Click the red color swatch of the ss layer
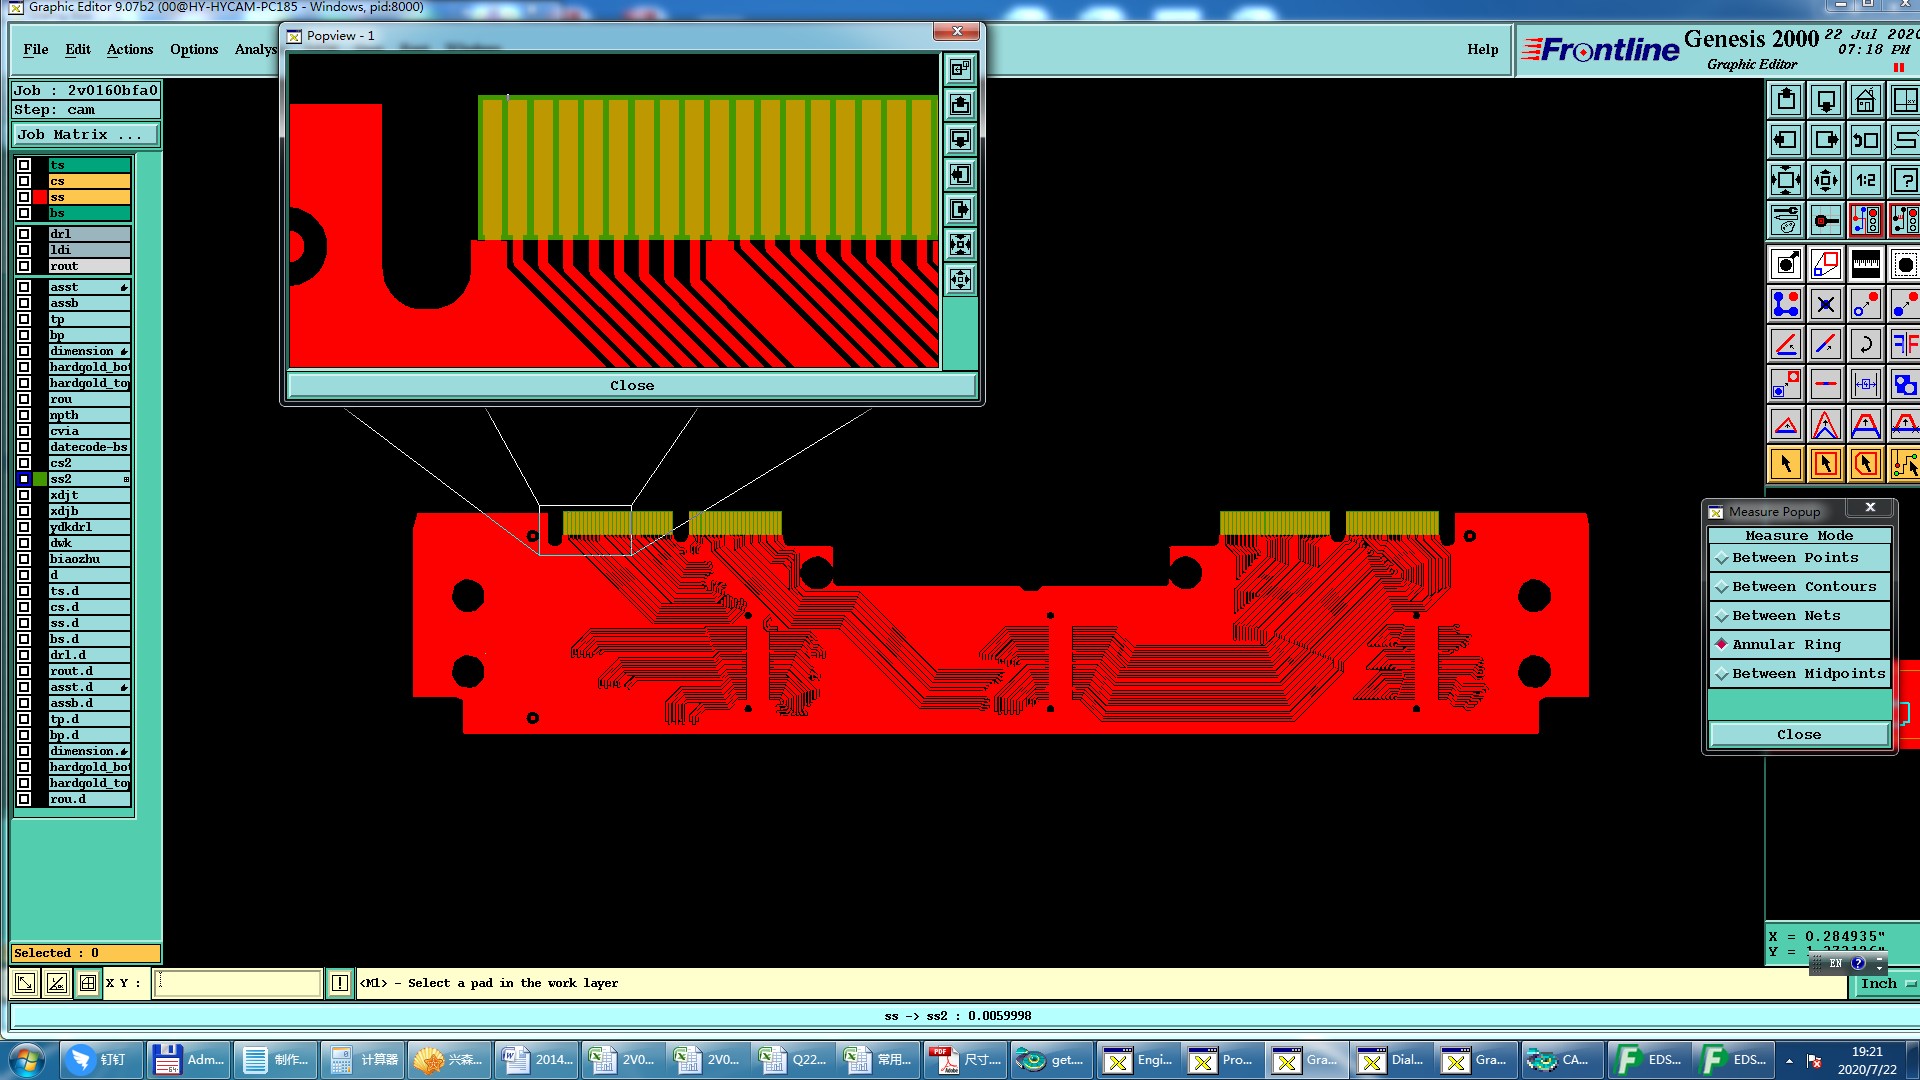The image size is (1920, 1080). coord(40,197)
